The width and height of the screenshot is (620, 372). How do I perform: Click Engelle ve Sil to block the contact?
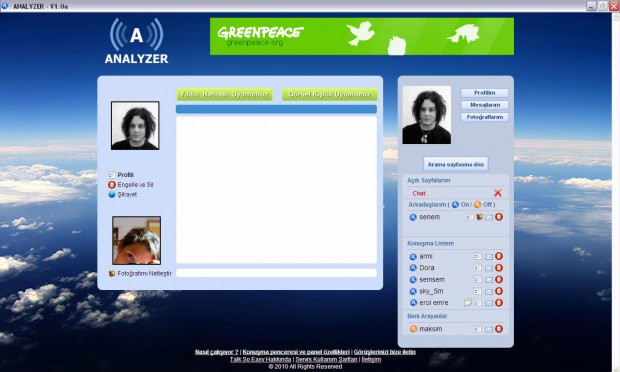point(135,185)
